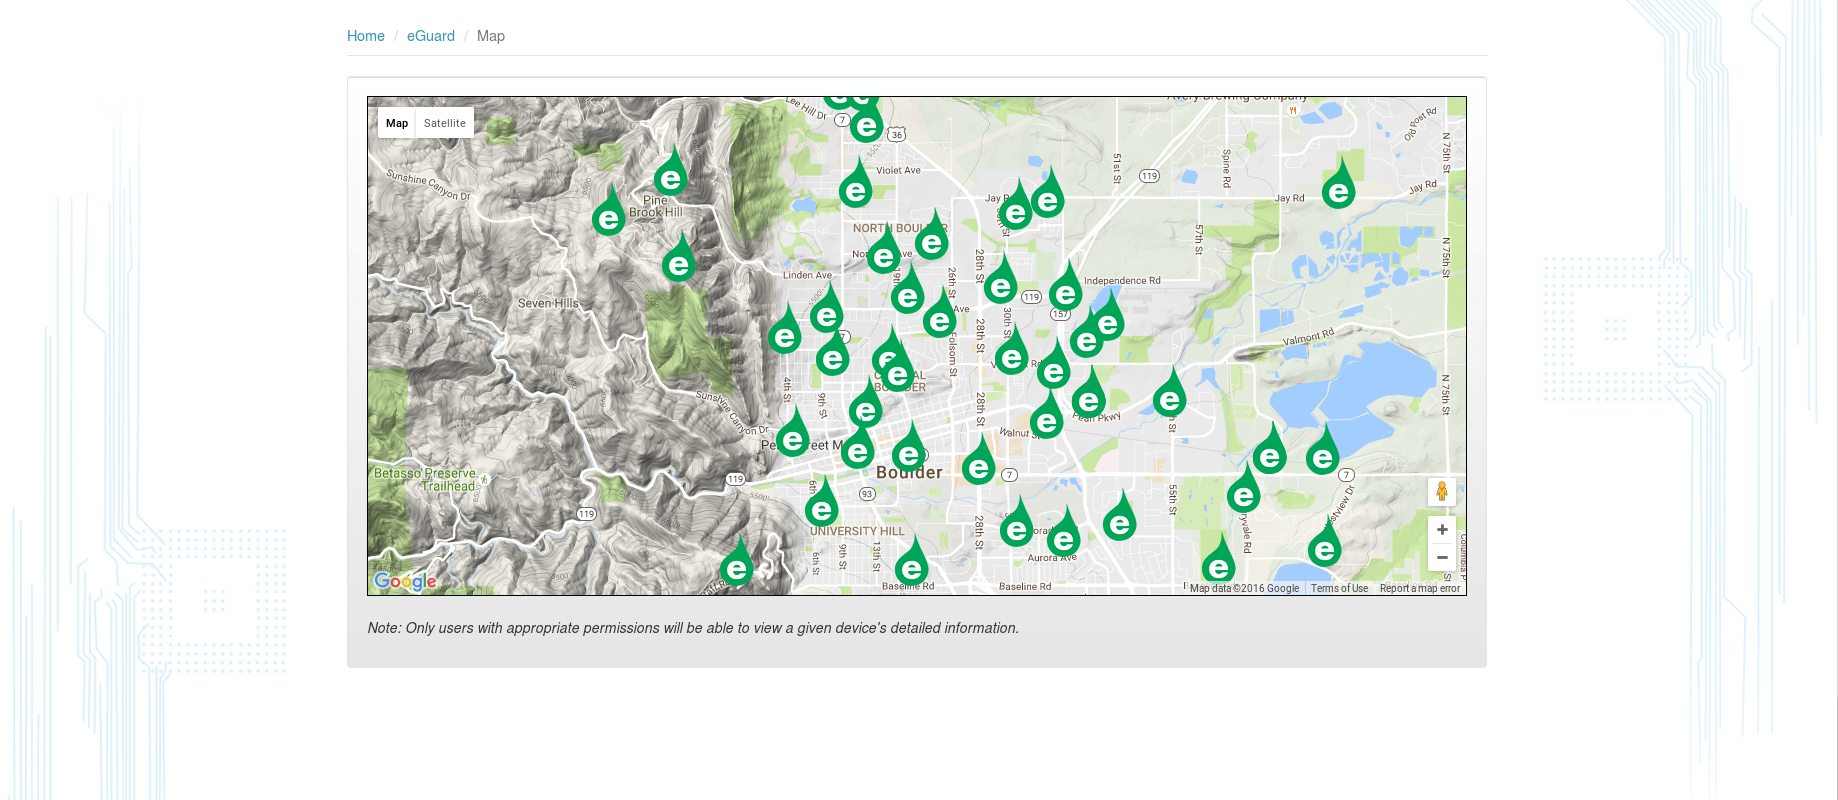Click the Map data ©2016 Google text
Screen dimensions: 1838x800
pyautogui.click(x=1244, y=588)
